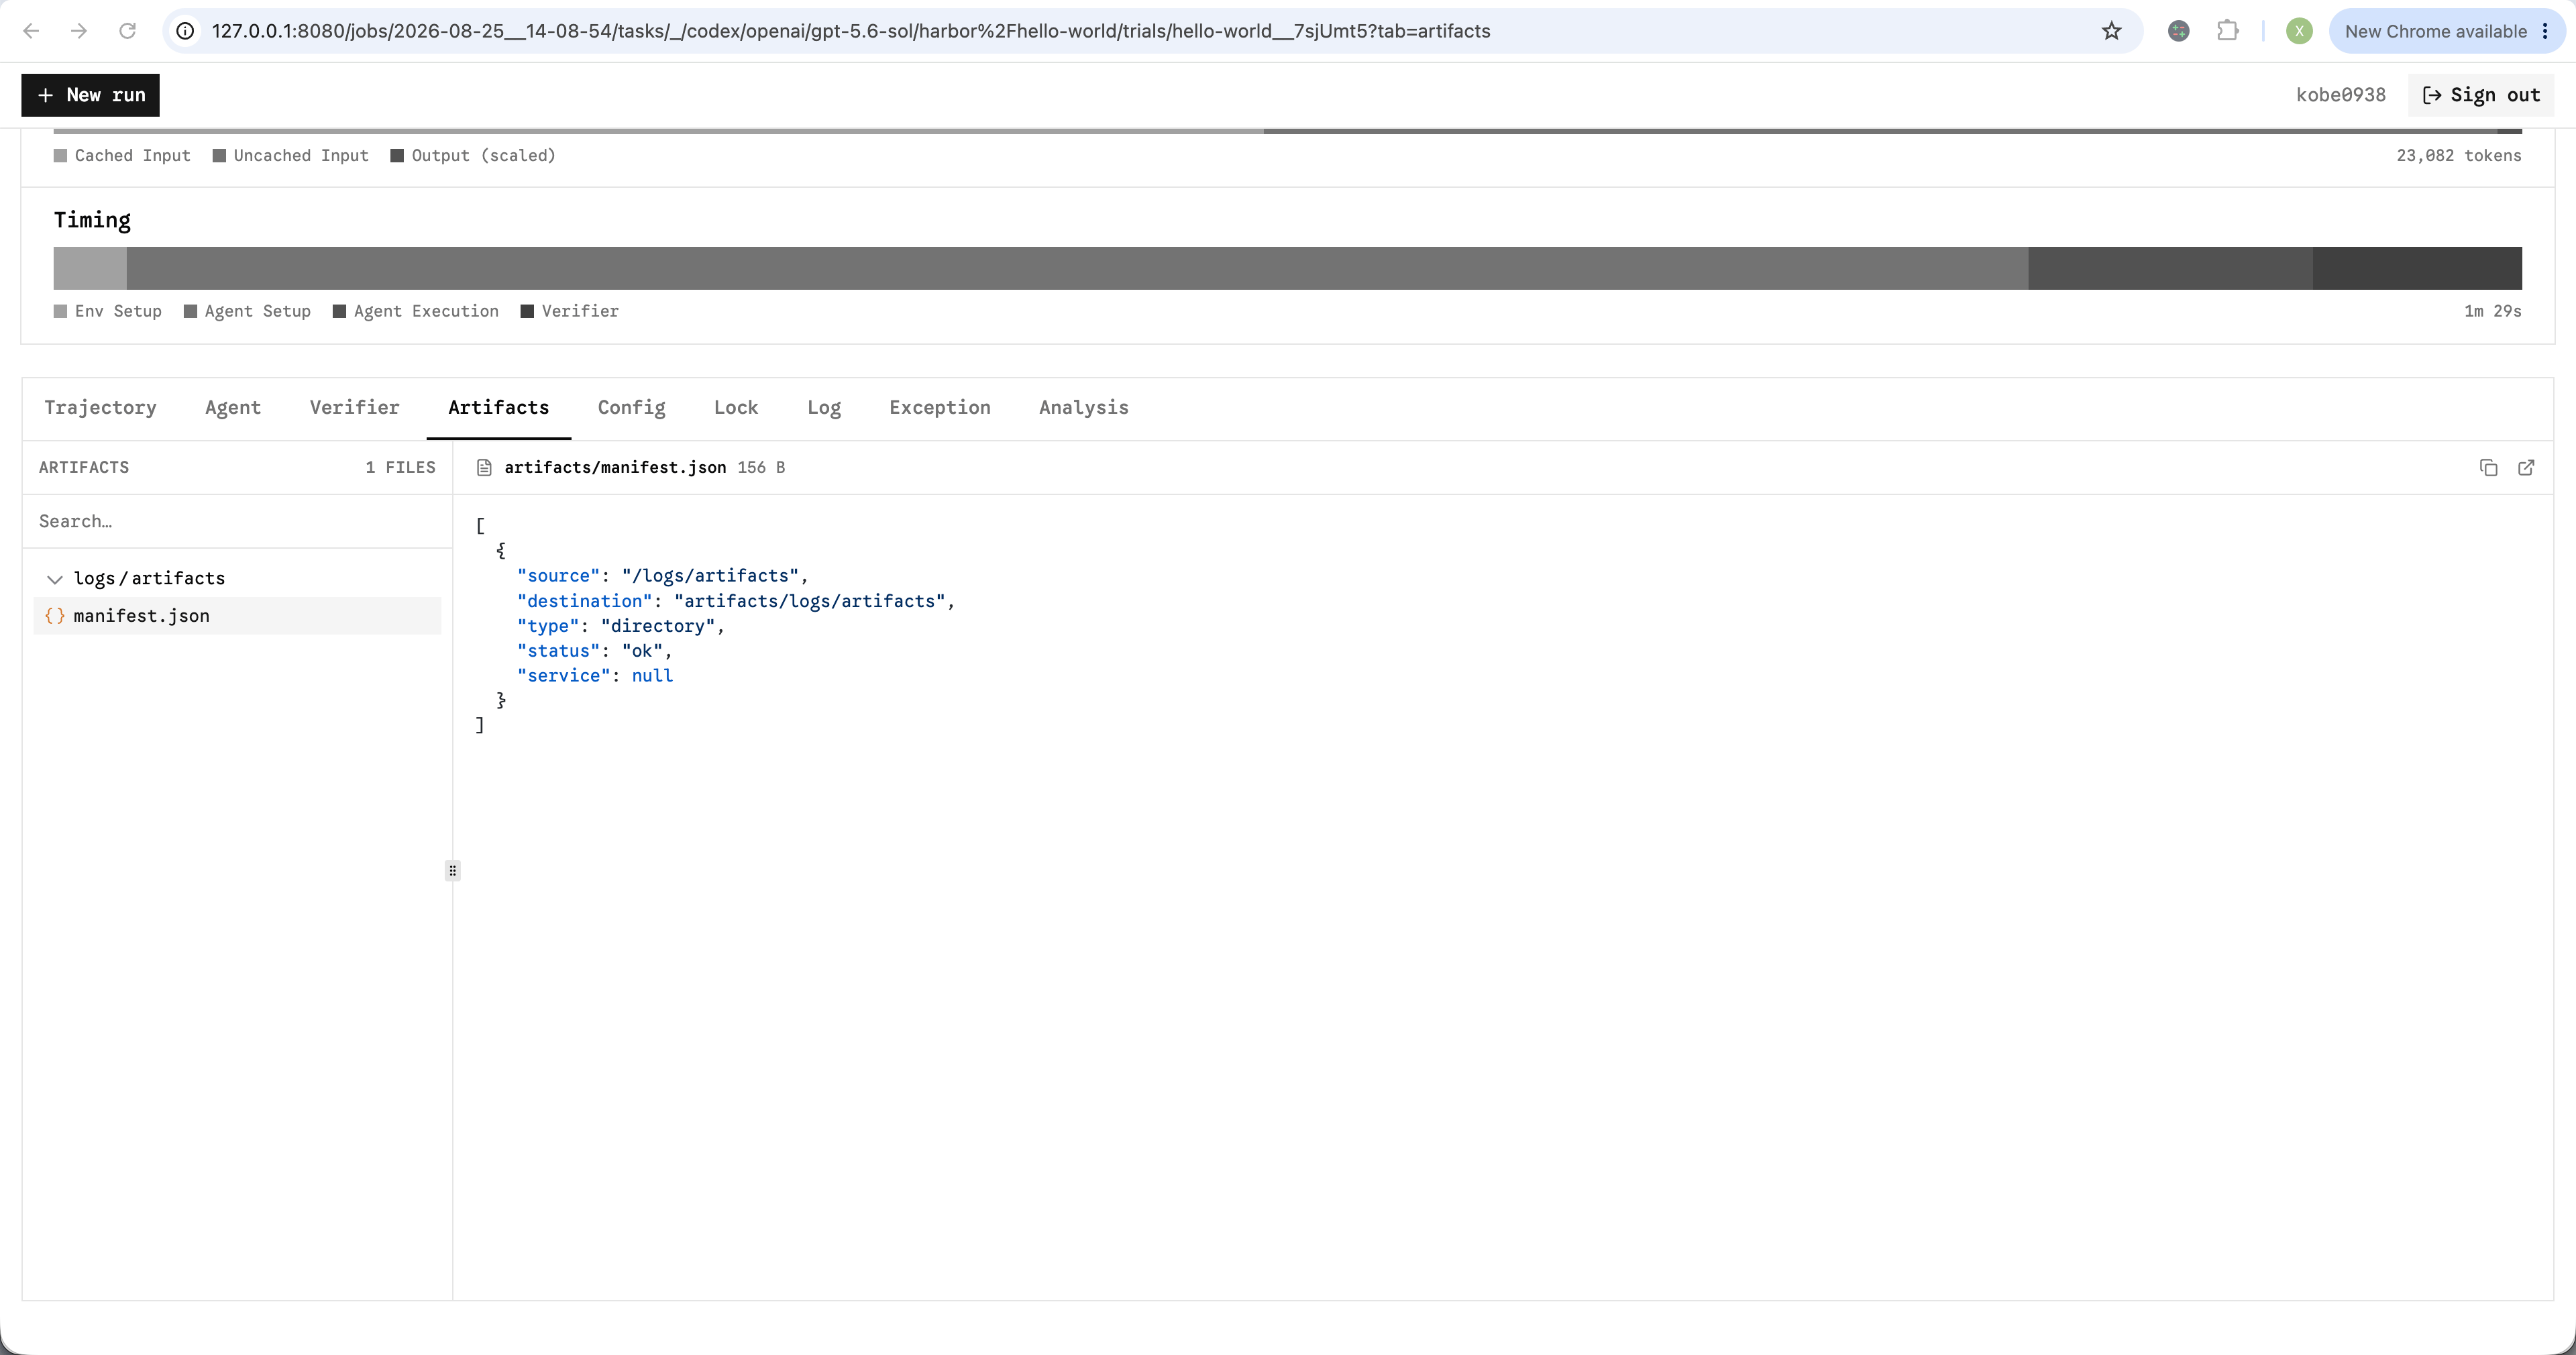Click the panel splitter handle
The image size is (2576, 1355).
click(452, 870)
